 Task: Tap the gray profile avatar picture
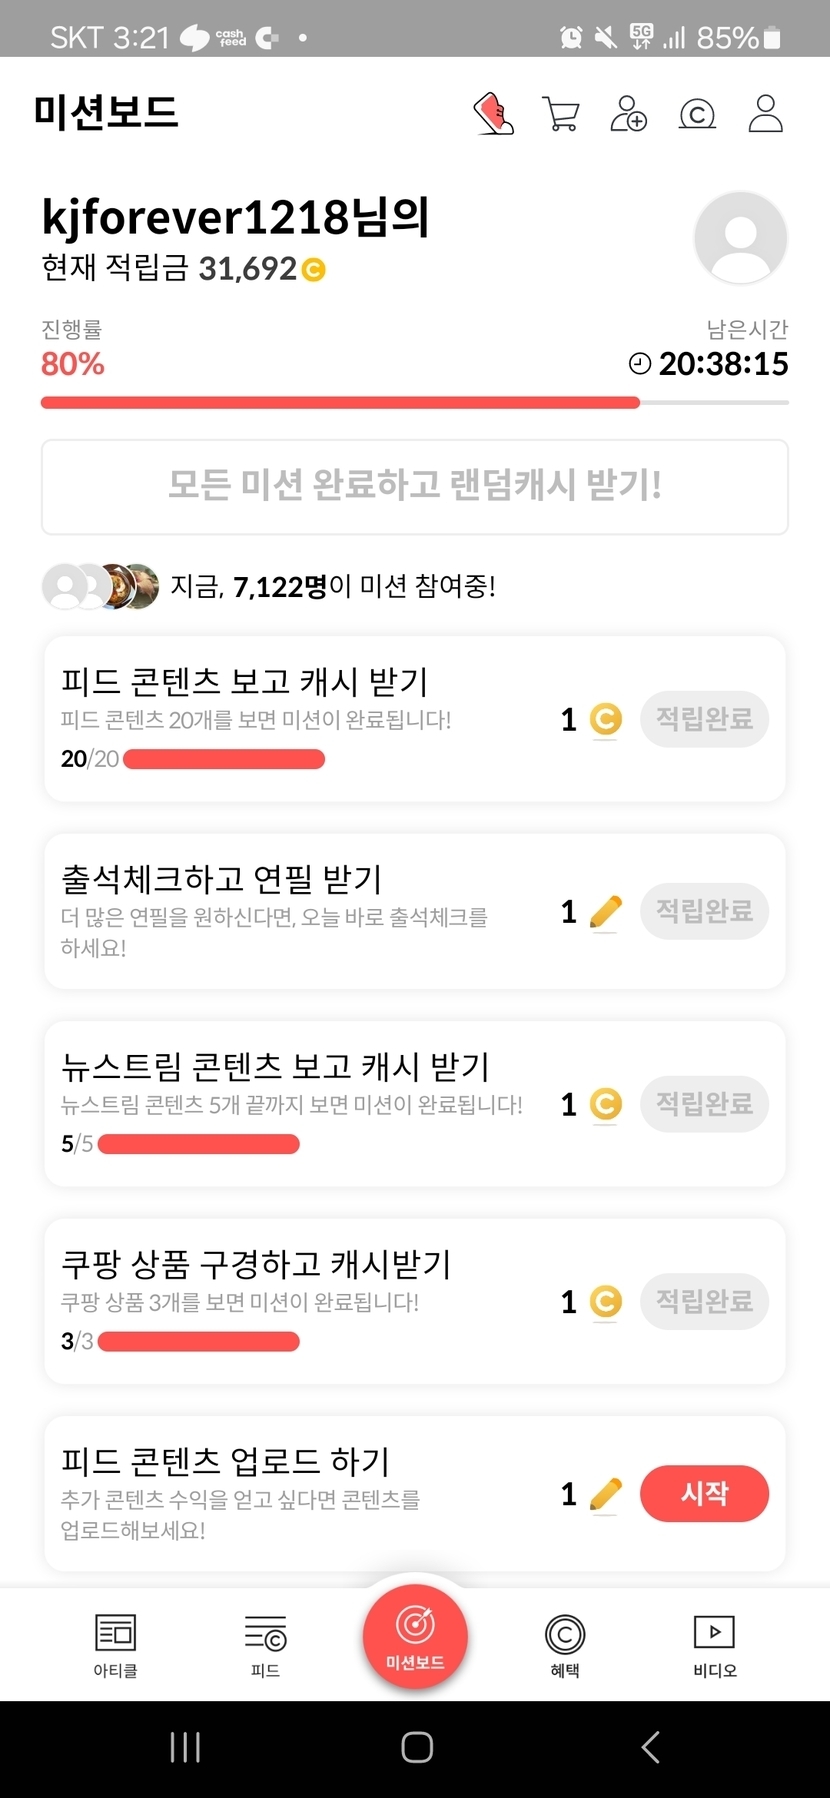pos(740,239)
